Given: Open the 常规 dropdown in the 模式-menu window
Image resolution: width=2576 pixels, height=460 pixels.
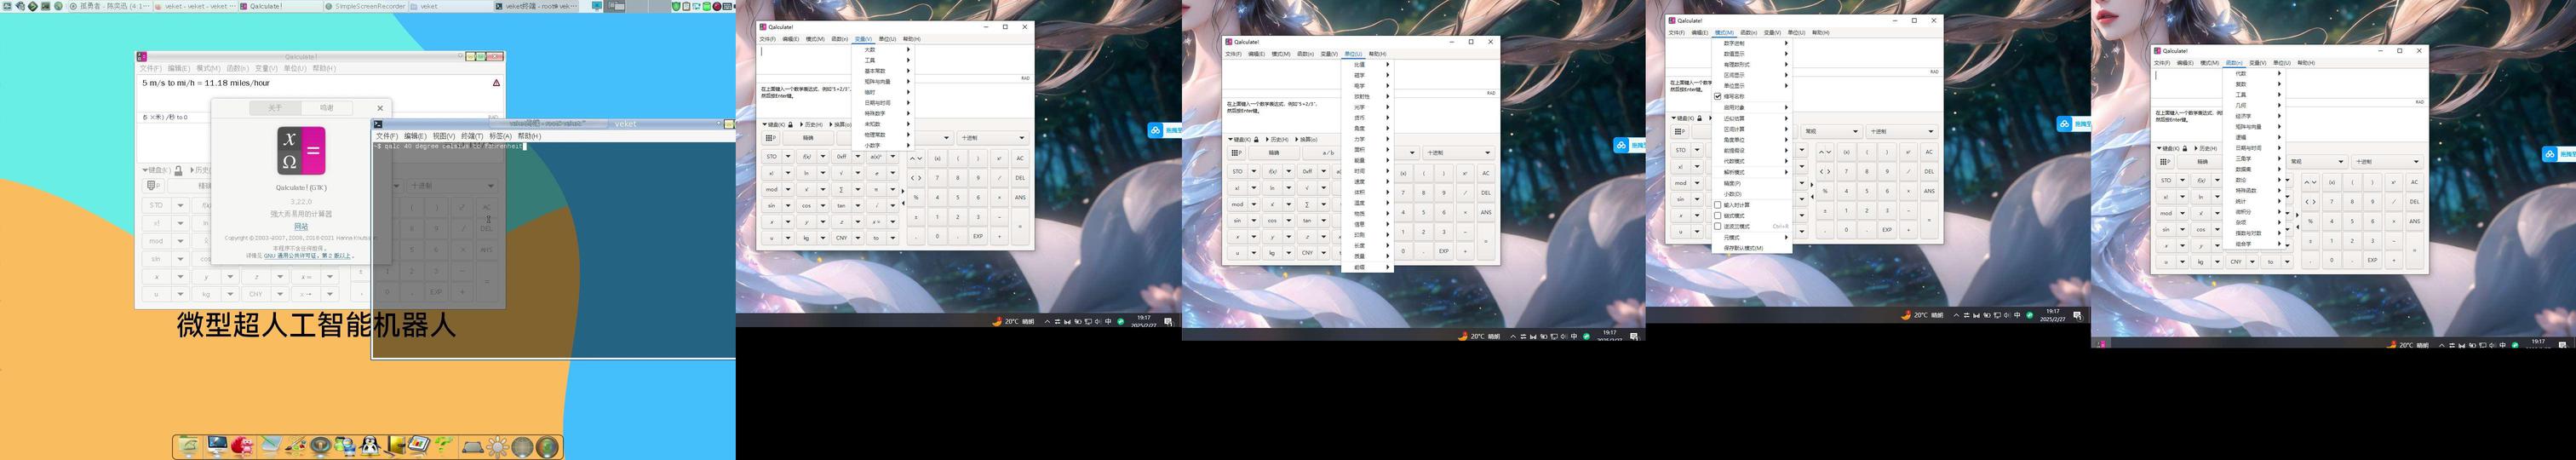Looking at the screenshot, I should point(1831,131).
